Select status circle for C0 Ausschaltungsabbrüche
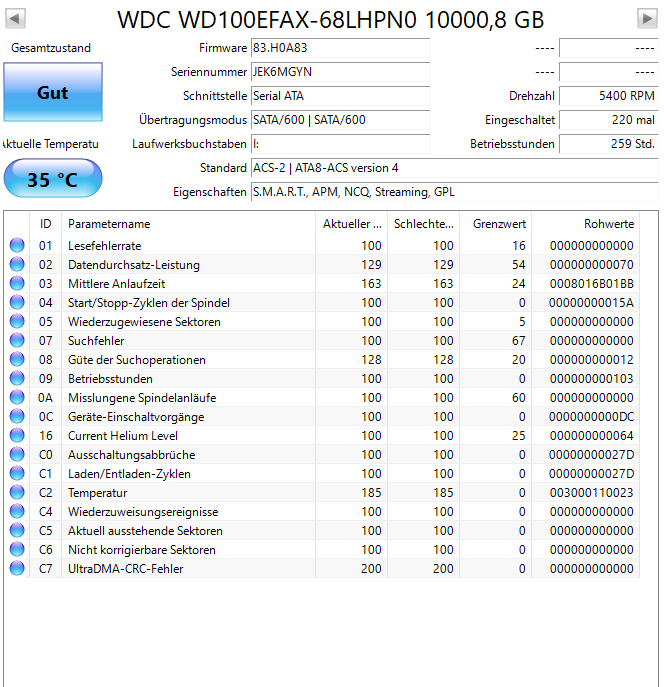Image resolution: width=664 pixels, height=687 pixels. (x=17, y=454)
